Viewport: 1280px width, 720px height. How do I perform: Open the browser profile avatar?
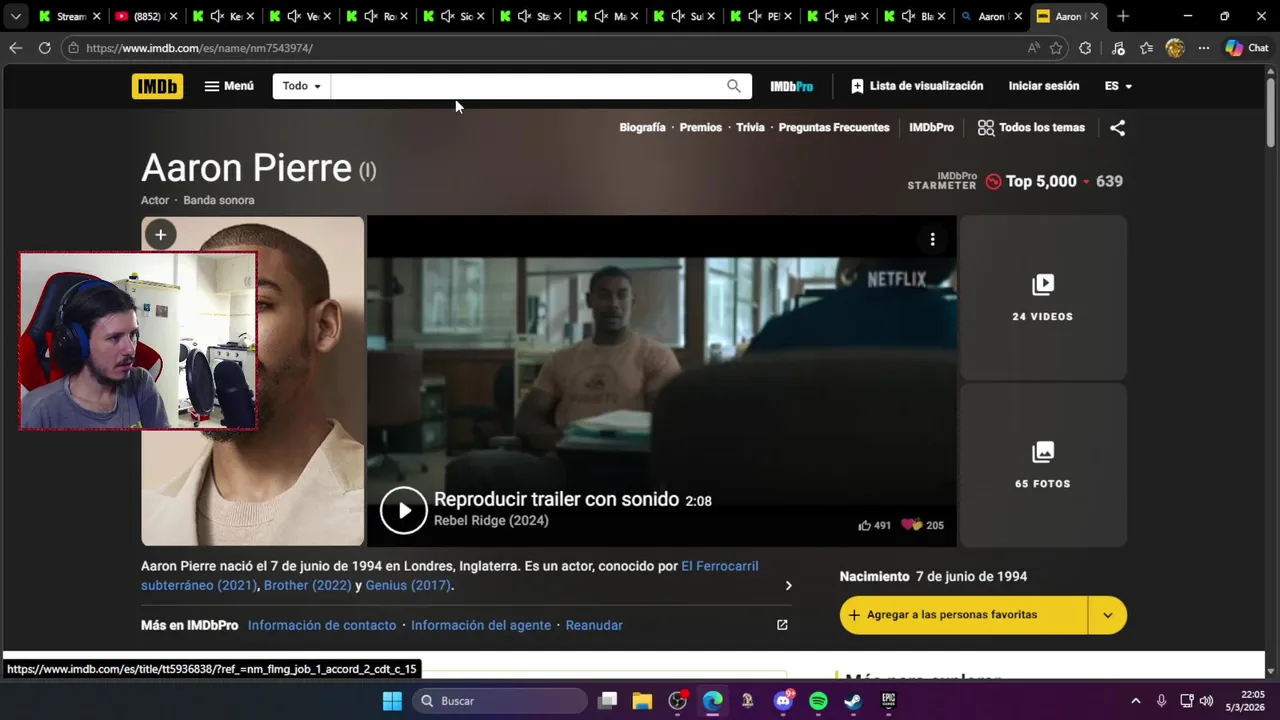tap(1175, 48)
